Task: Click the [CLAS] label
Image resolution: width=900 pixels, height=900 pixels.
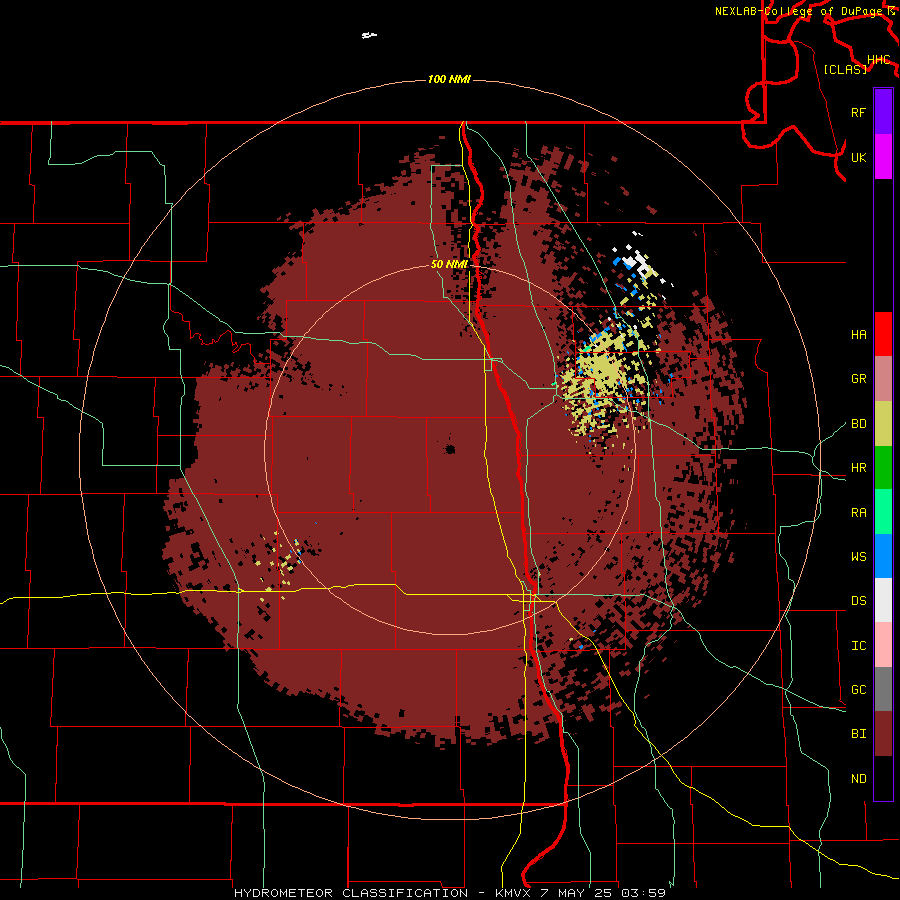Action: (845, 69)
